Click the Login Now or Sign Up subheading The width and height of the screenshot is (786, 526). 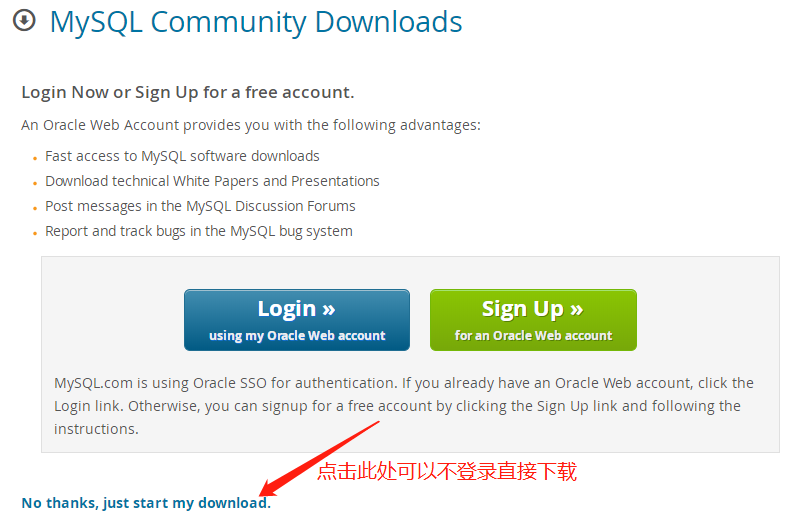pyautogui.click(x=188, y=93)
